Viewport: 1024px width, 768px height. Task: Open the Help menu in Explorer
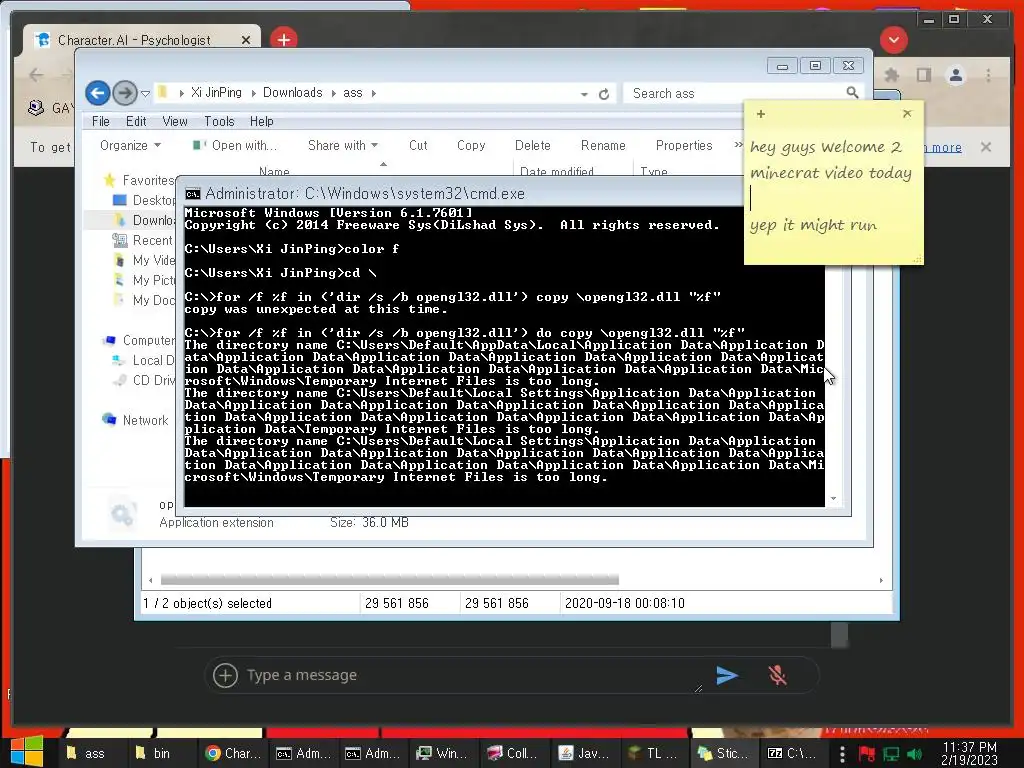(261, 121)
